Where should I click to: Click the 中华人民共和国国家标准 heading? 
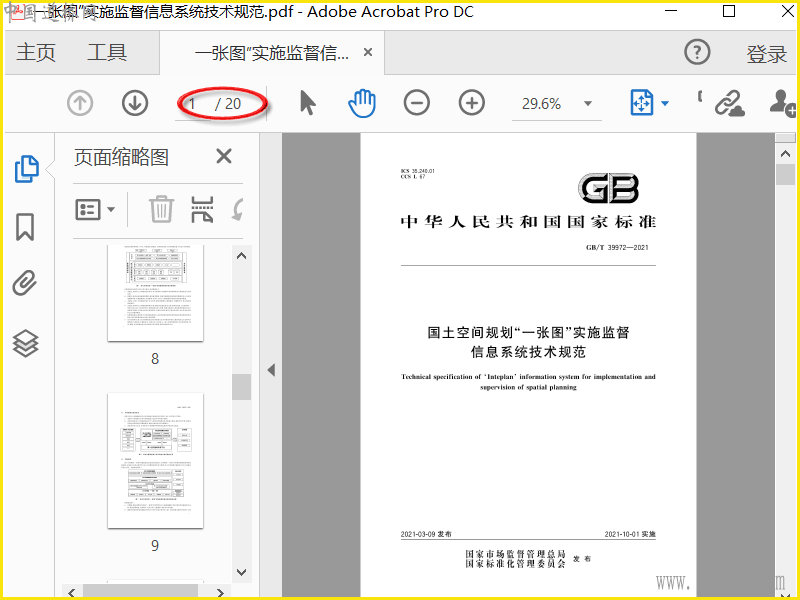click(x=528, y=222)
